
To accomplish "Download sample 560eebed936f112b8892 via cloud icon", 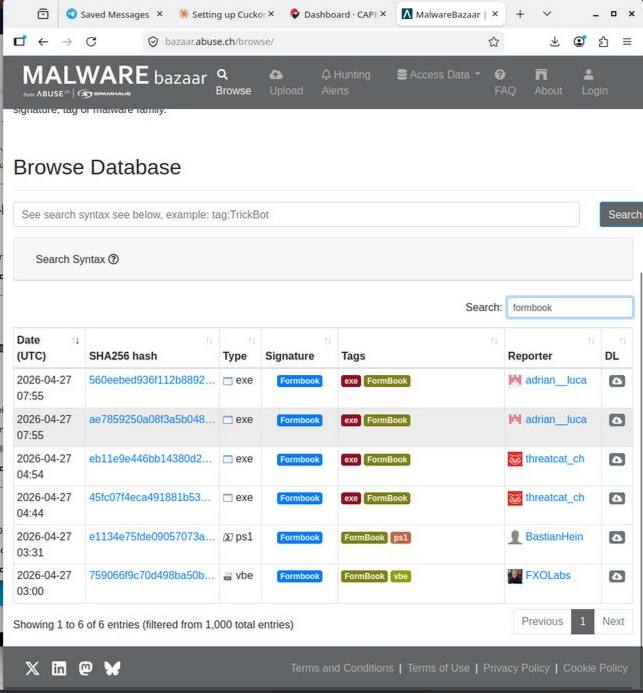I will click(x=617, y=381).
